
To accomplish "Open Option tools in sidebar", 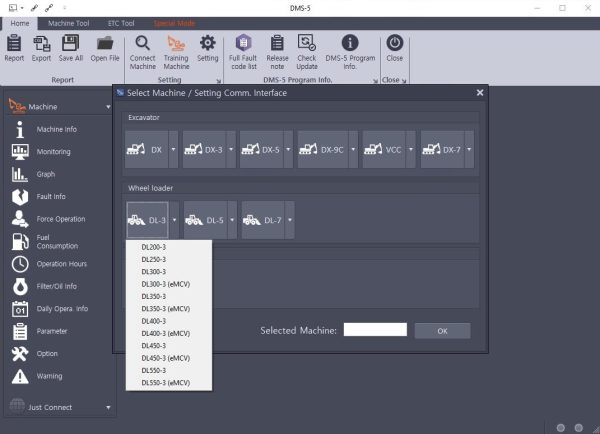I will pos(47,354).
